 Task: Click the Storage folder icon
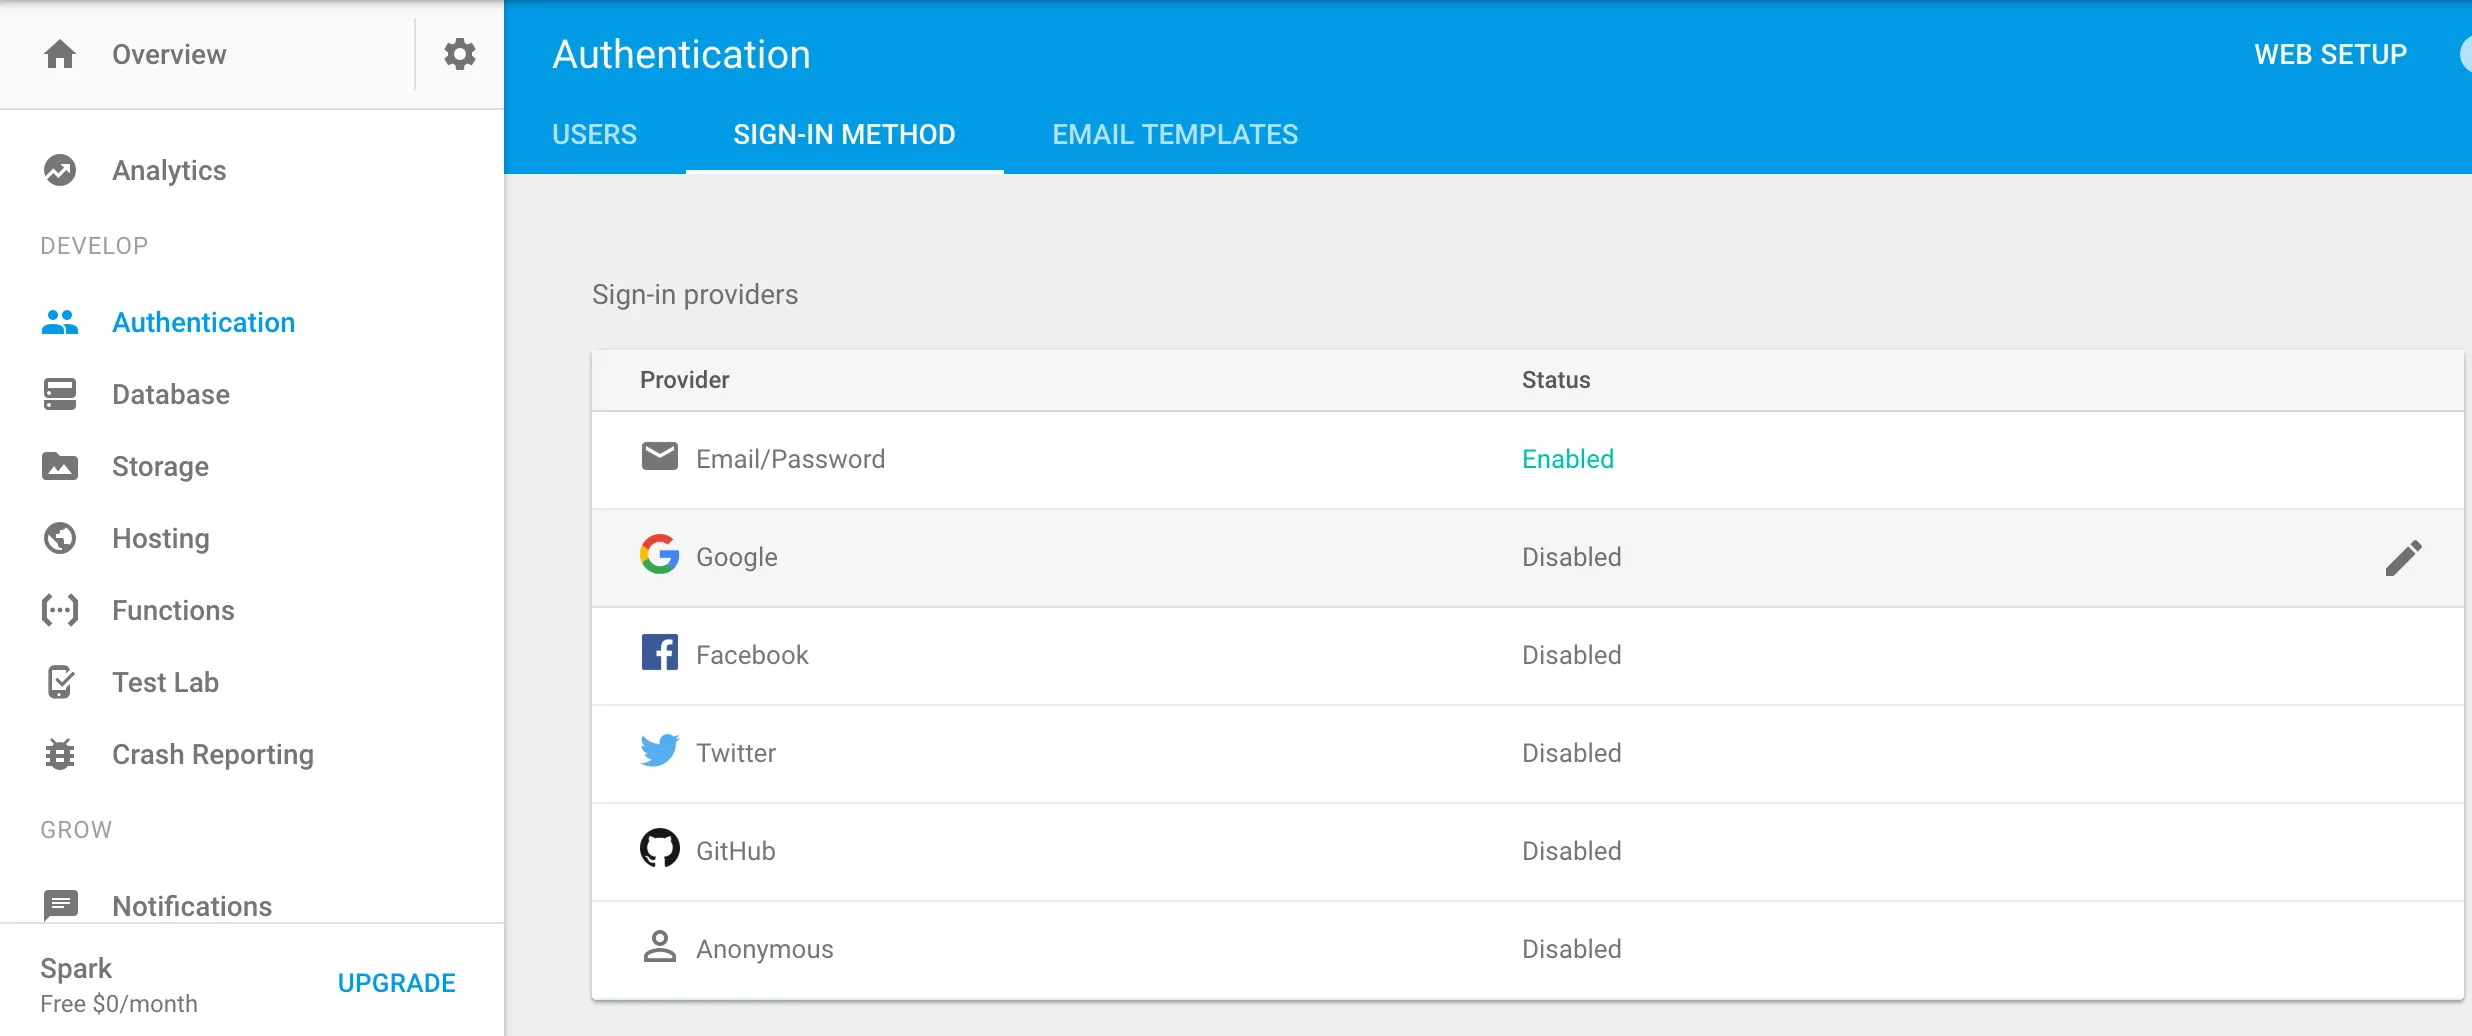pyautogui.click(x=60, y=466)
